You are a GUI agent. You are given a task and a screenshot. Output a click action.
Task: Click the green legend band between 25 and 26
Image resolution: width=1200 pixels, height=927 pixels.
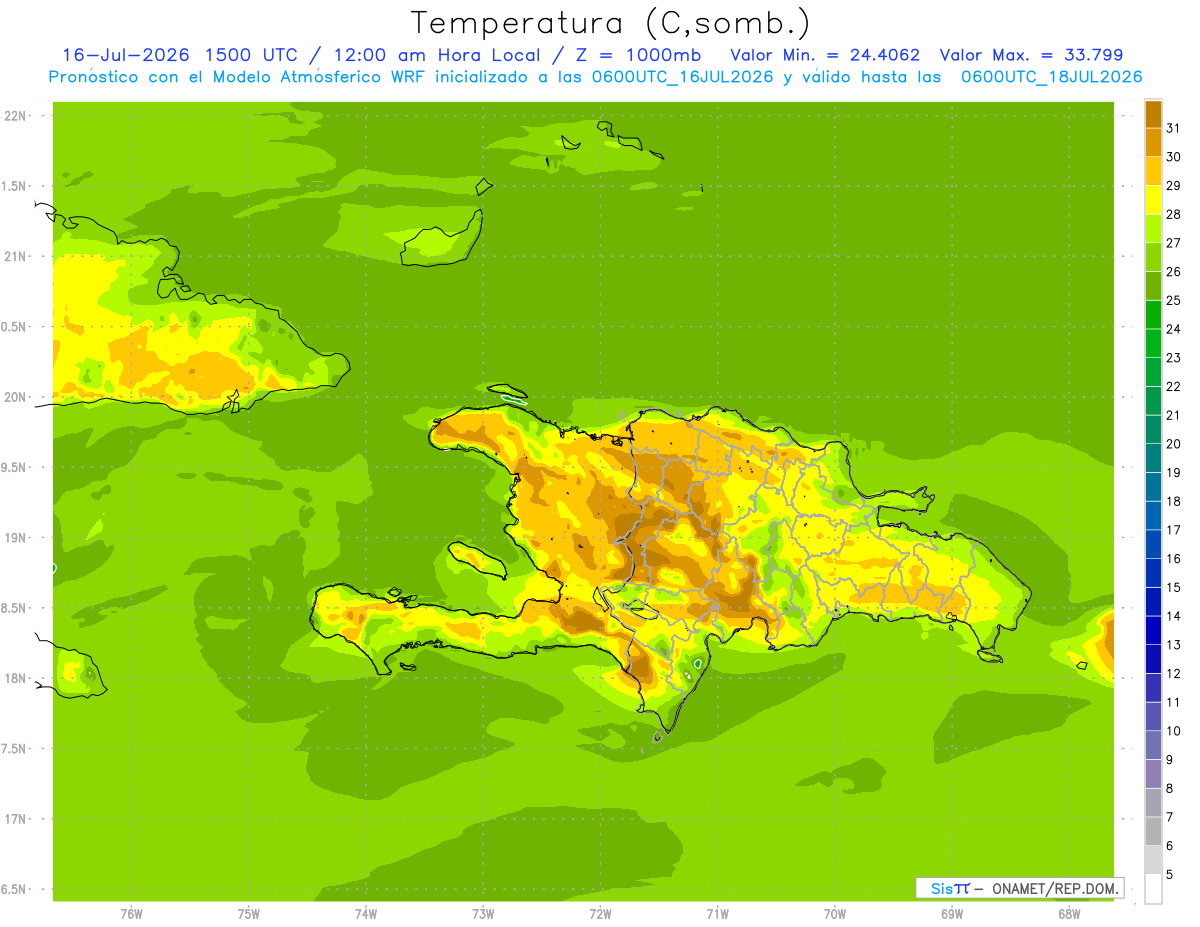coord(1153,286)
